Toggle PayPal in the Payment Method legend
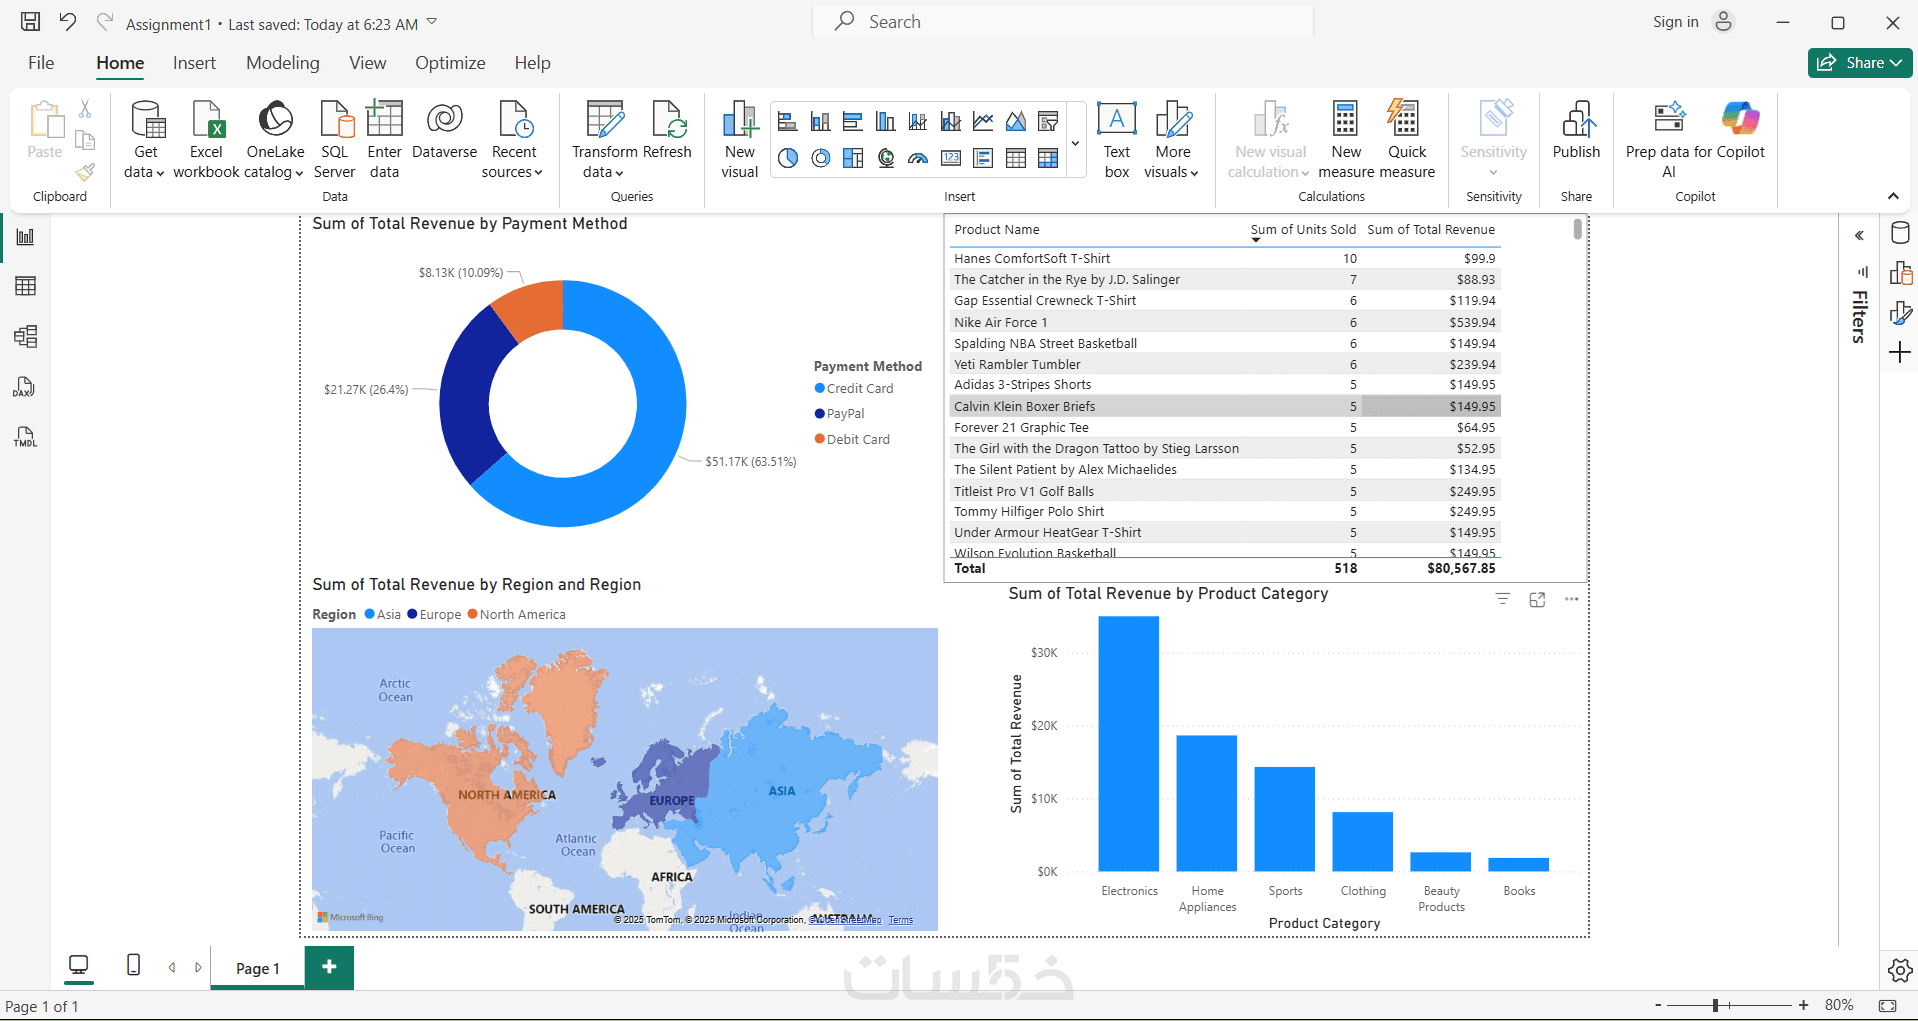Image resolution: width=1918 pixels, height=1021 pixels. click(x=840, y=414)
